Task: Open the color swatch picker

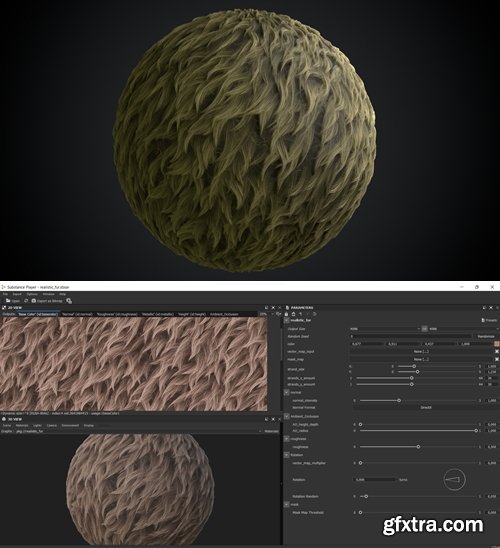Action: point(497,344)
